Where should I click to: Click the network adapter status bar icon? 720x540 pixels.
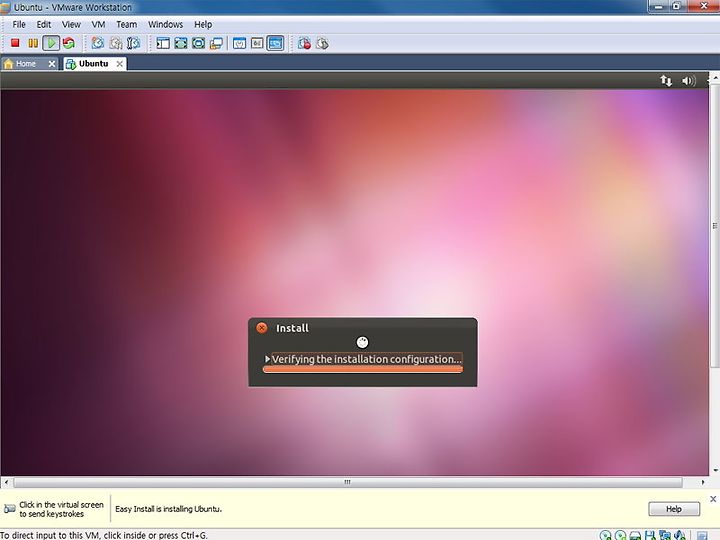click(664, 535)
